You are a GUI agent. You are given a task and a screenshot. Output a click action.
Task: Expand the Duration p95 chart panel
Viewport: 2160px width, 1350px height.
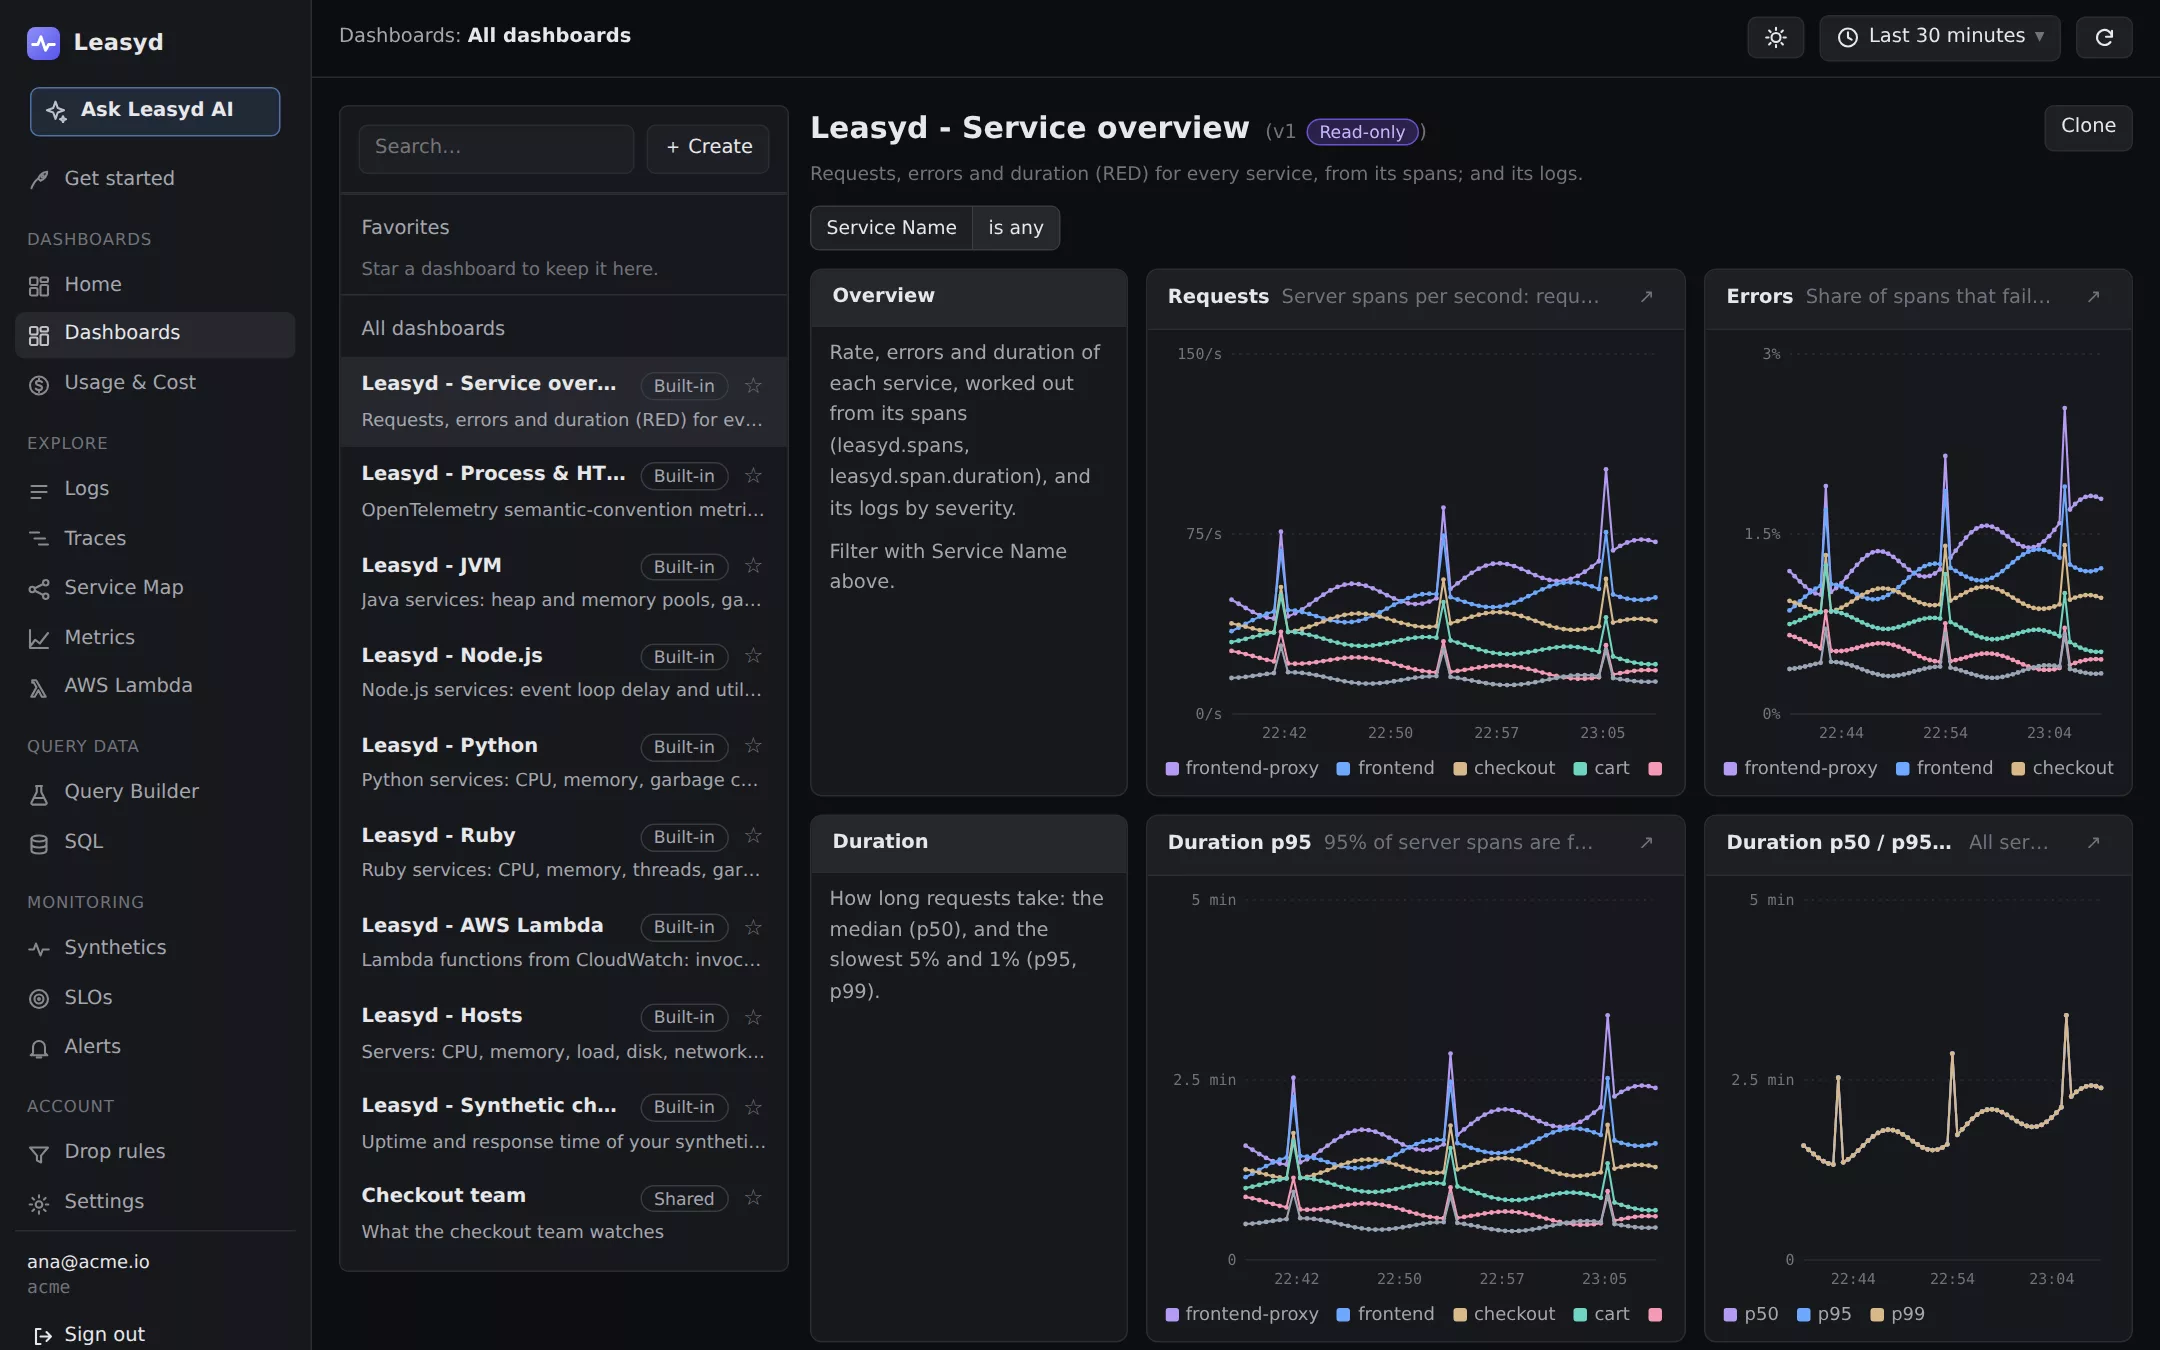coord(1647,843)
